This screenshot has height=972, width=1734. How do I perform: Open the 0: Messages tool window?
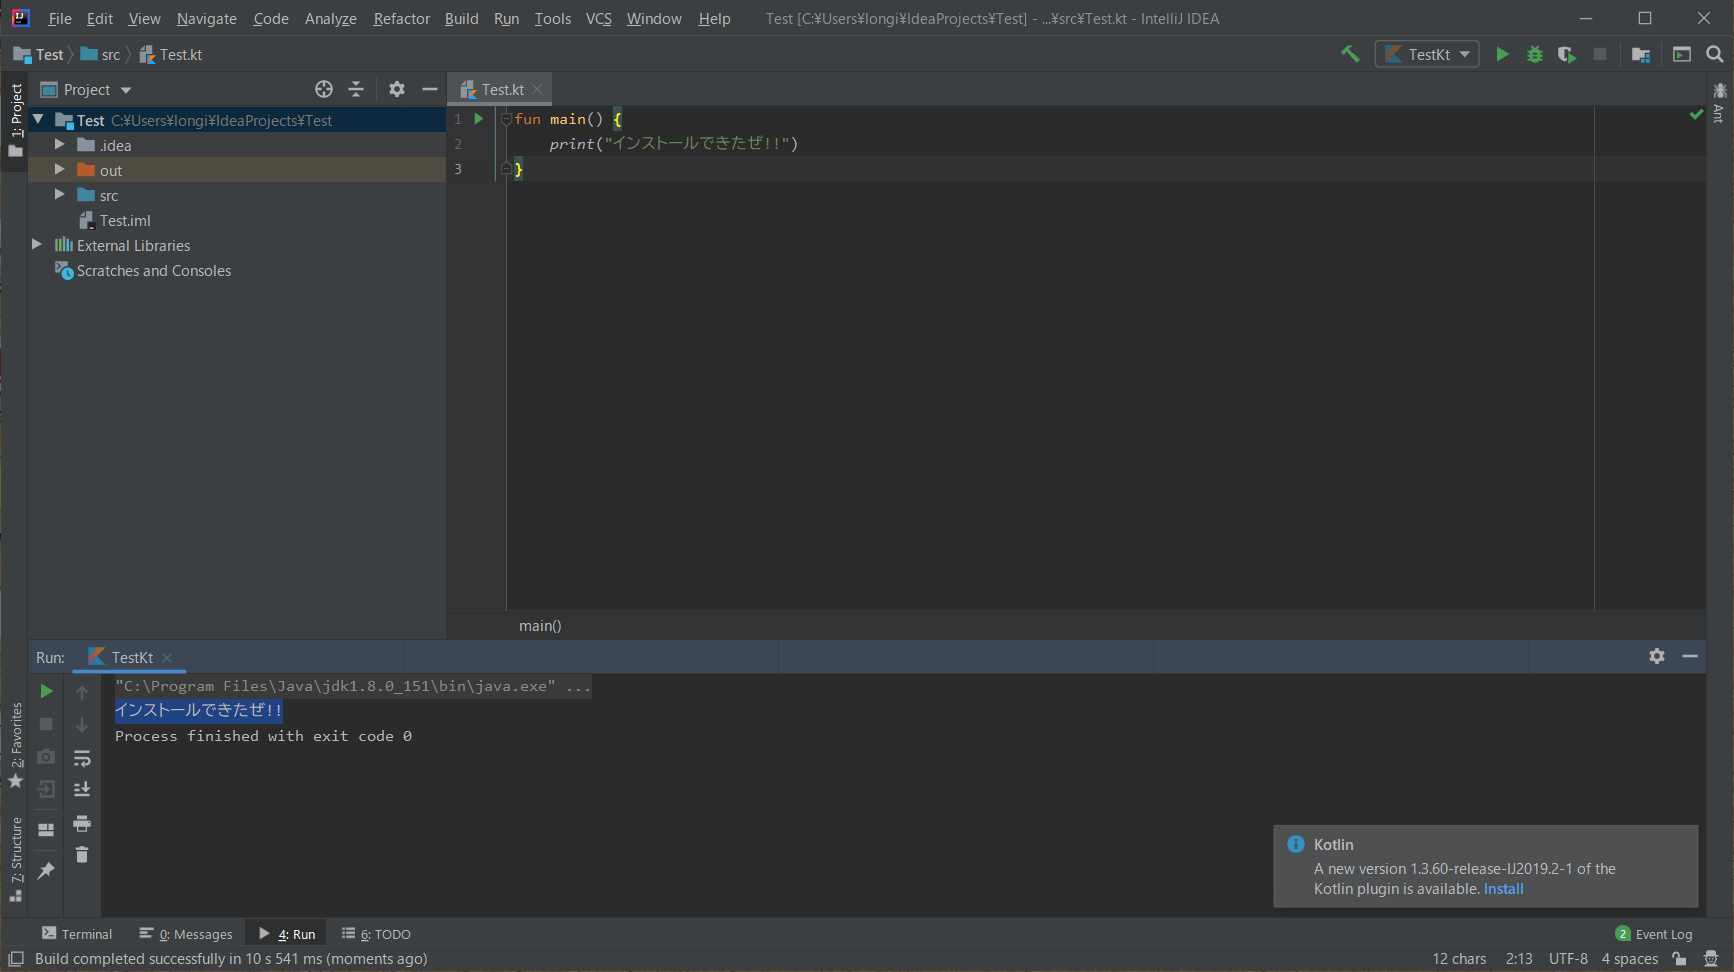186,934
